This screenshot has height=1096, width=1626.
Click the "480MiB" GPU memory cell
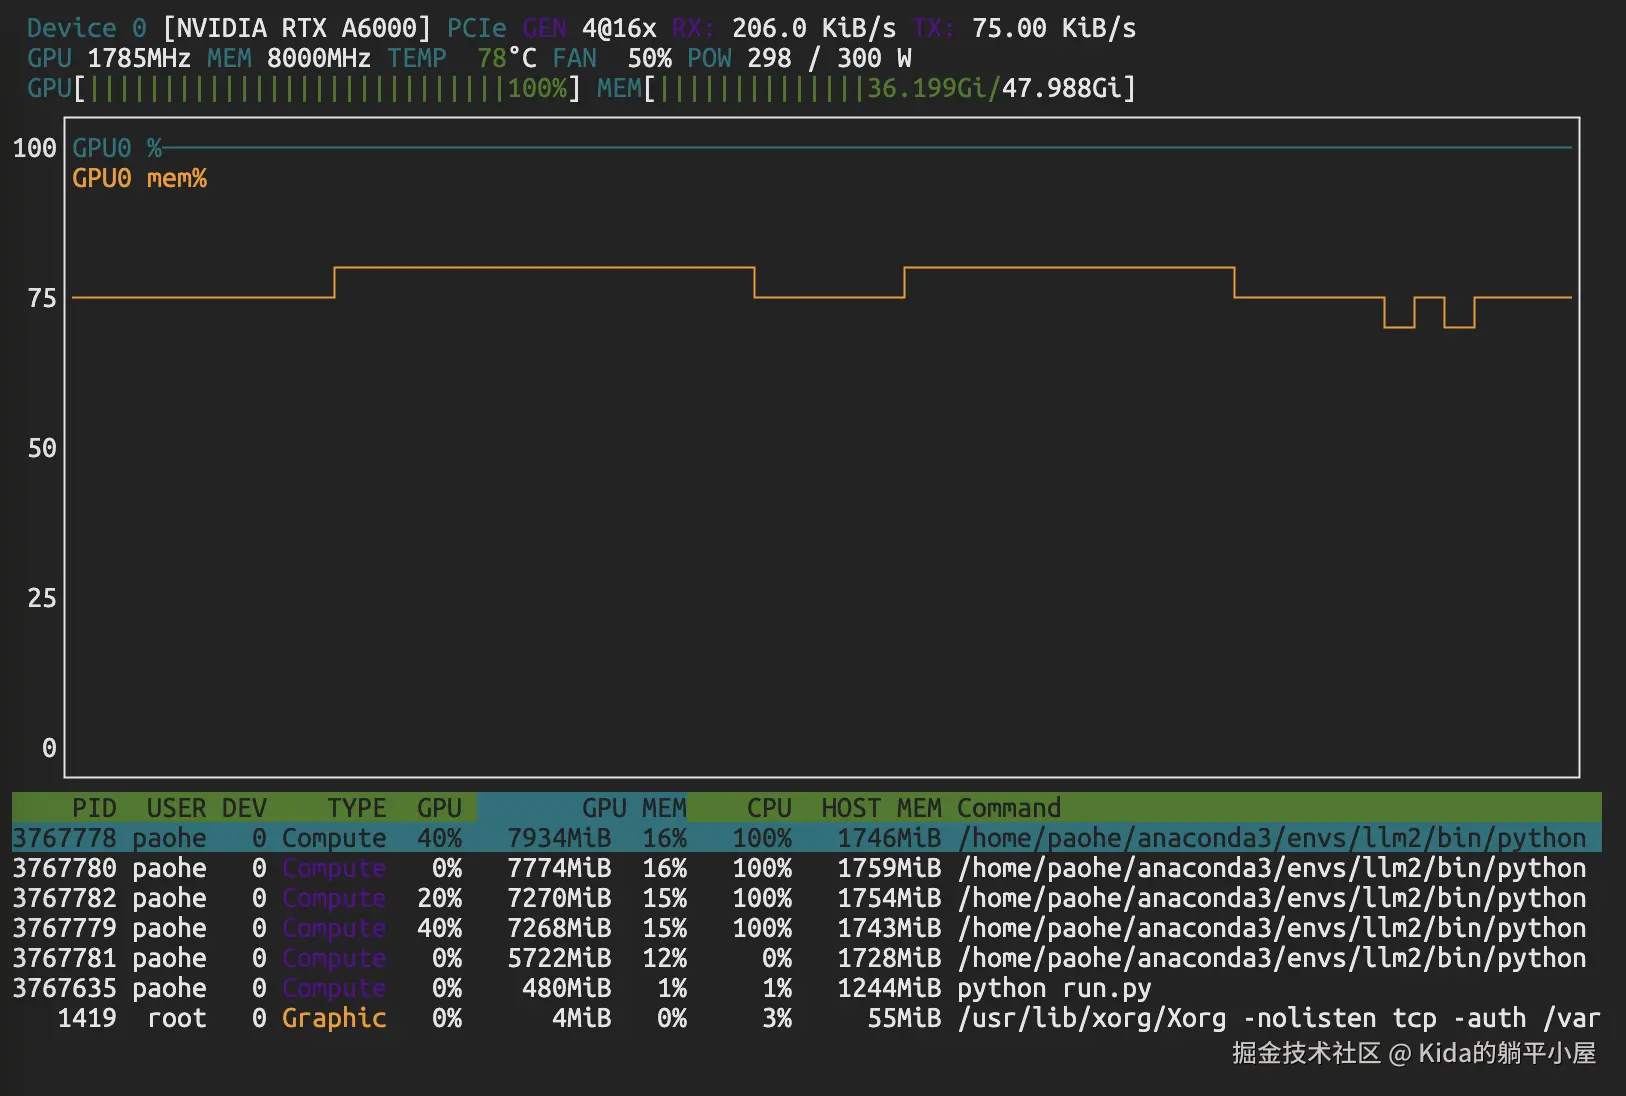click(567, 988)
